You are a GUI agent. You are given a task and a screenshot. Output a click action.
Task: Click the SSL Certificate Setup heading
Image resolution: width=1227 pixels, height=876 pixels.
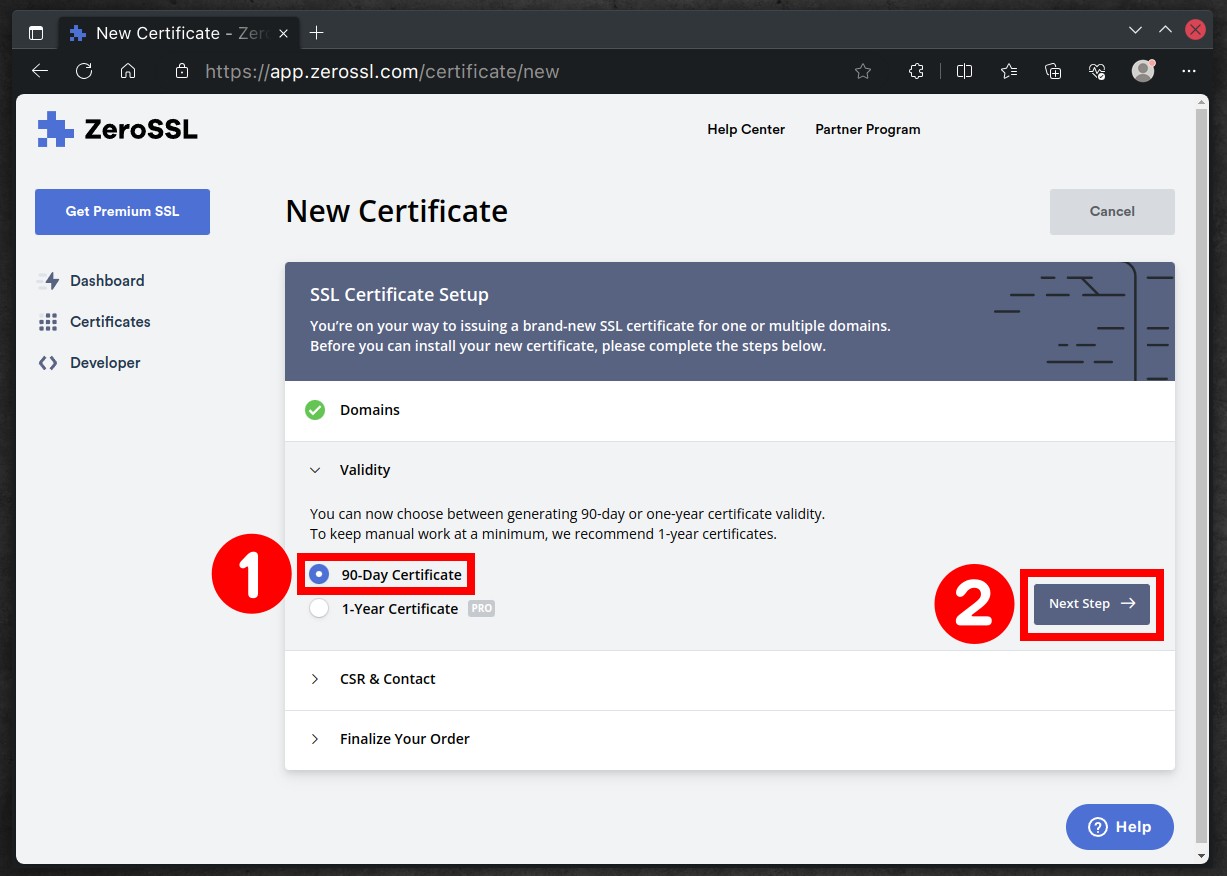[399, 295]
